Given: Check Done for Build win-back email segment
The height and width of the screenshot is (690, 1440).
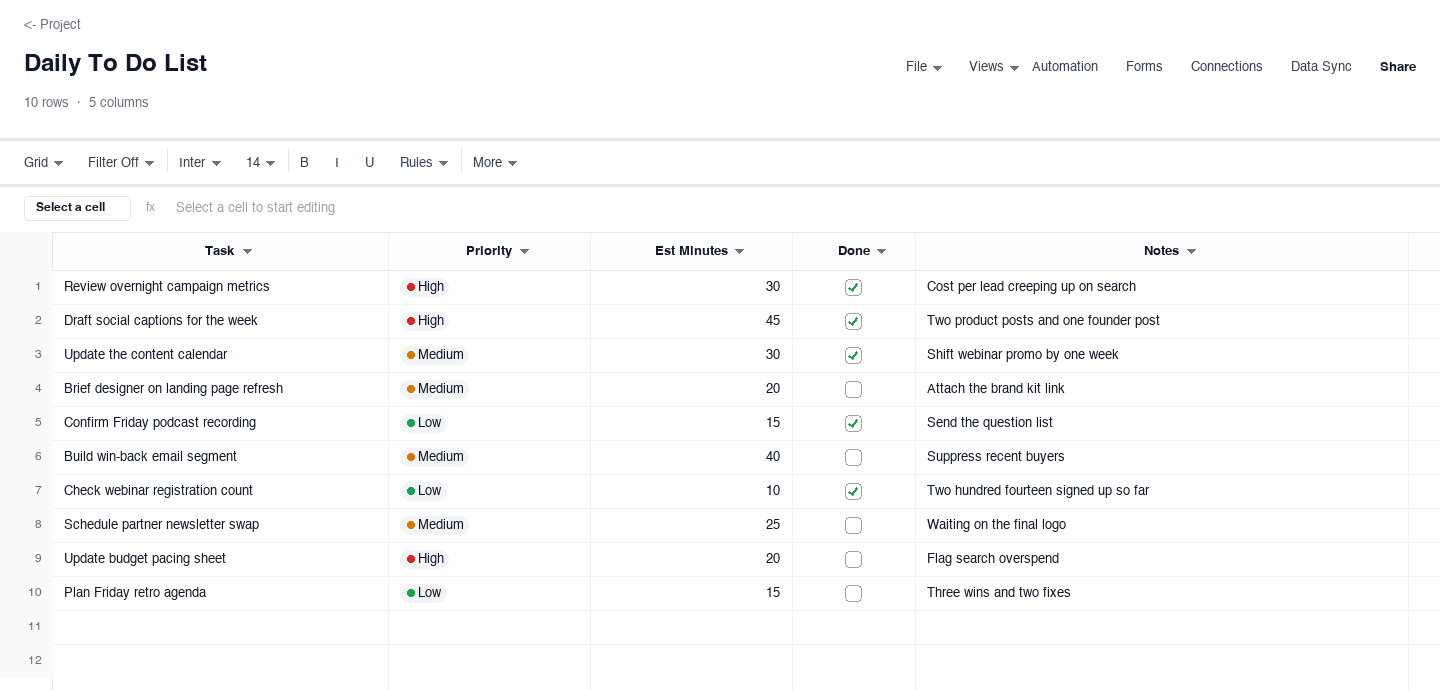Looking at the screenshot, I should pos(853,457).
